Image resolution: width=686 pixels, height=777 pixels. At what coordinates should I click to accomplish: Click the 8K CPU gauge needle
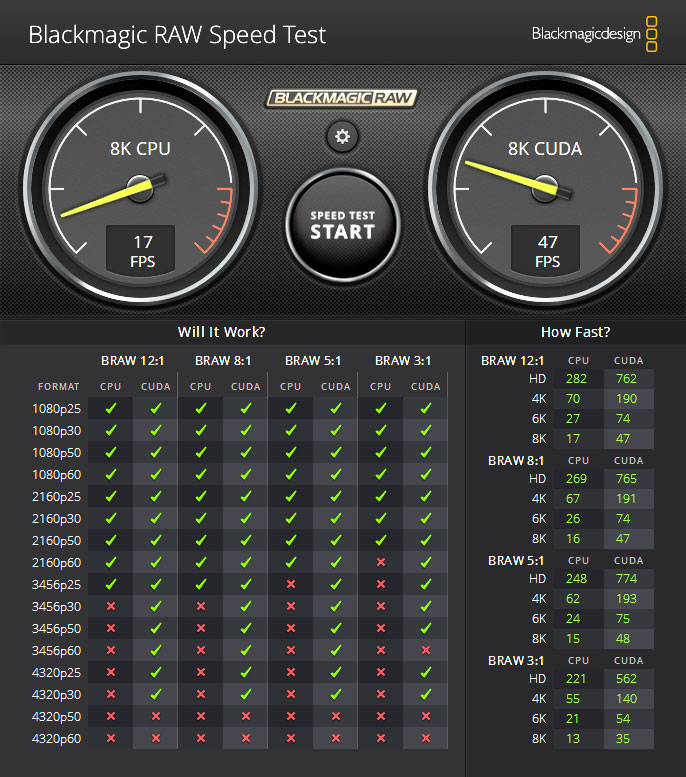113,197
